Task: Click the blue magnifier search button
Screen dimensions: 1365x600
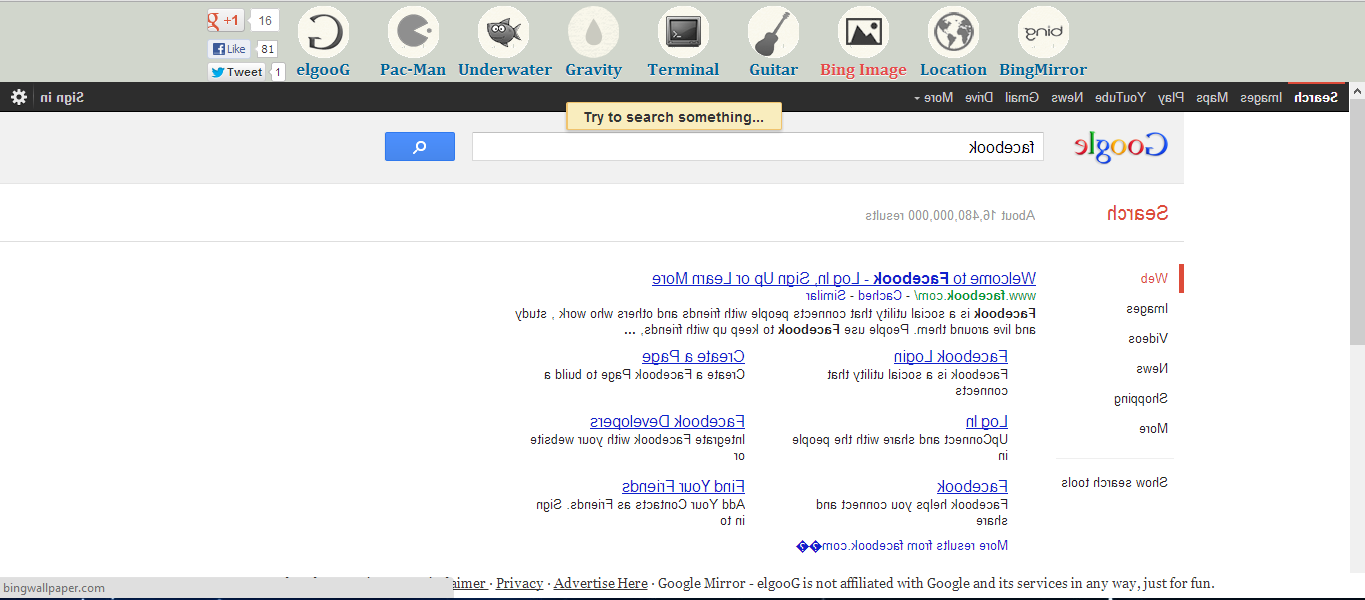Action: 420,147
